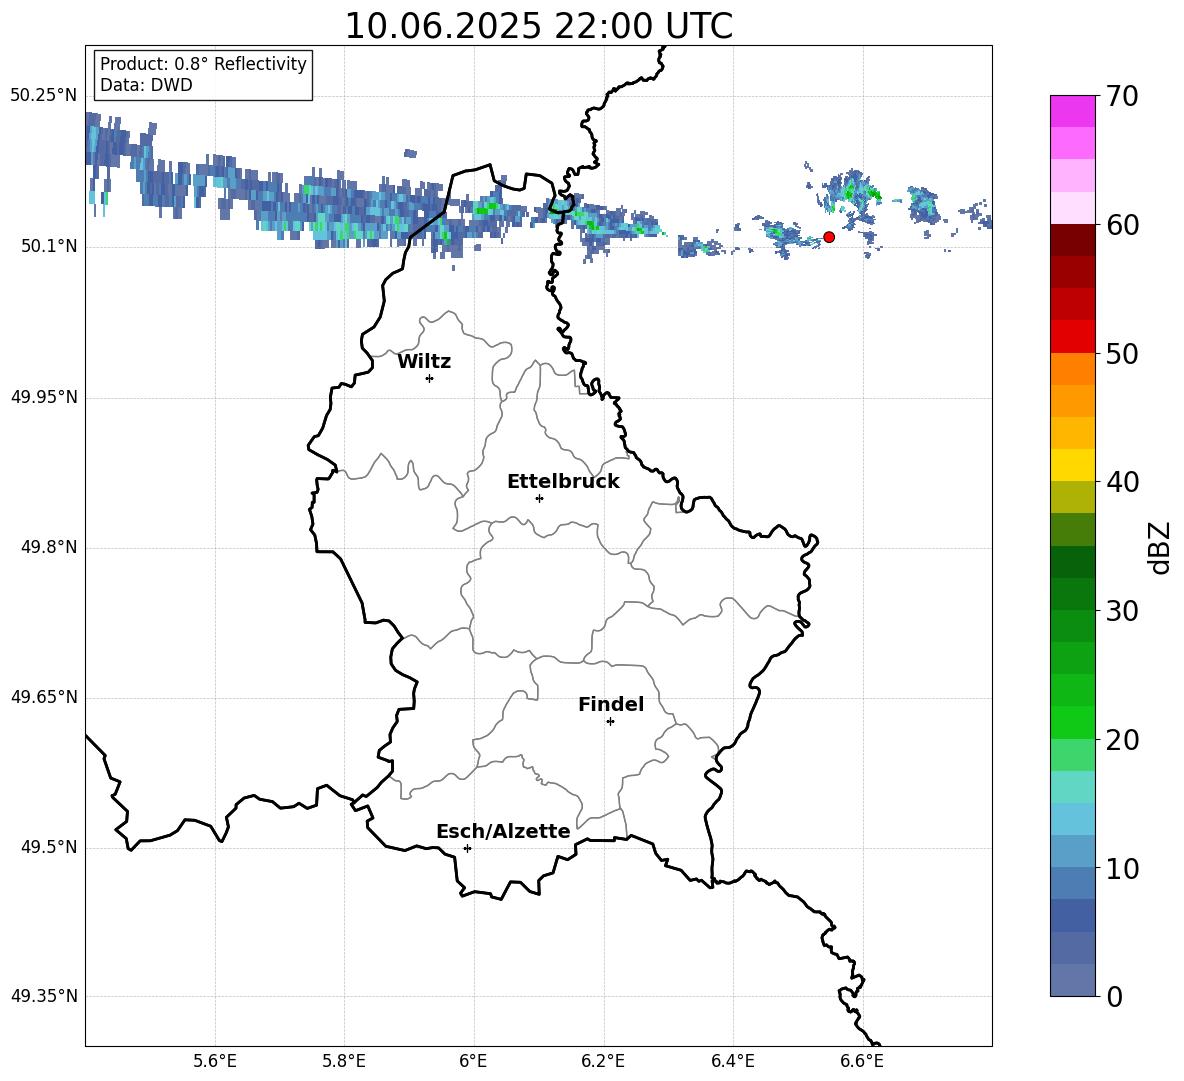The height and width of the screenshot is (1081, 1184).
Task: Click the 6°E longitude label
Action: tap(473, 1062)
